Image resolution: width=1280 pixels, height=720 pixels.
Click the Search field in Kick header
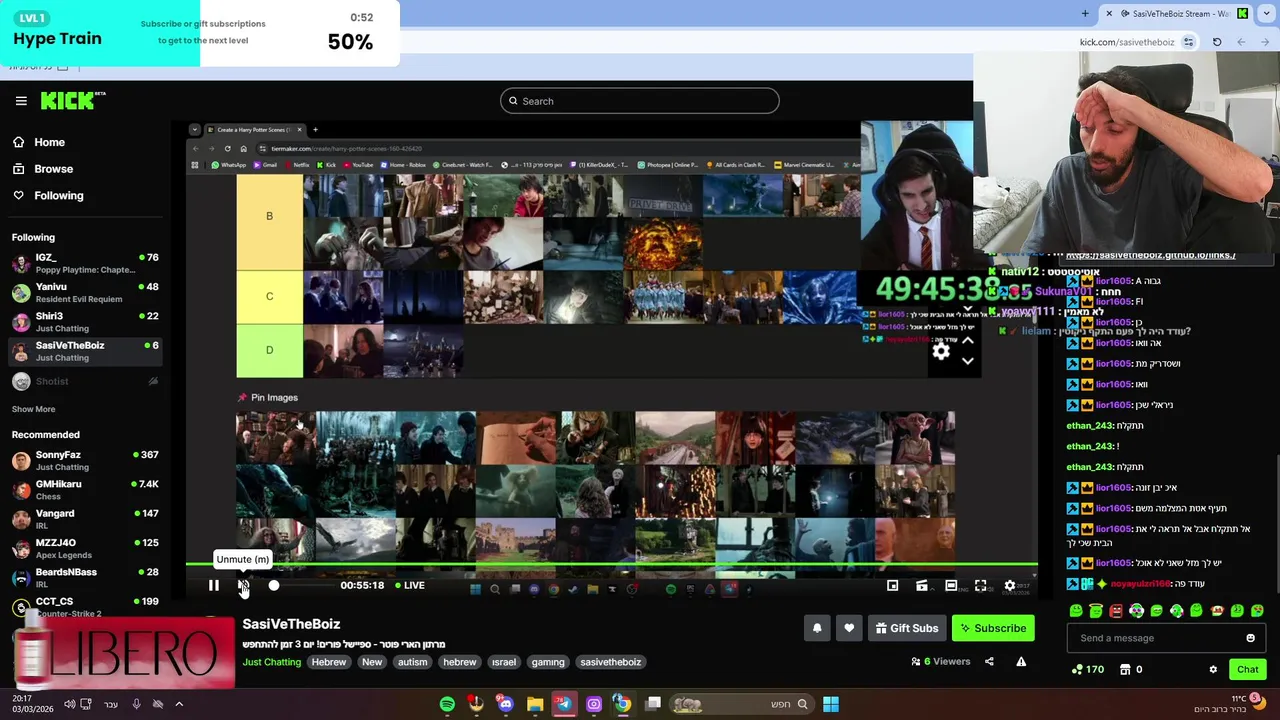pos(639,101)
